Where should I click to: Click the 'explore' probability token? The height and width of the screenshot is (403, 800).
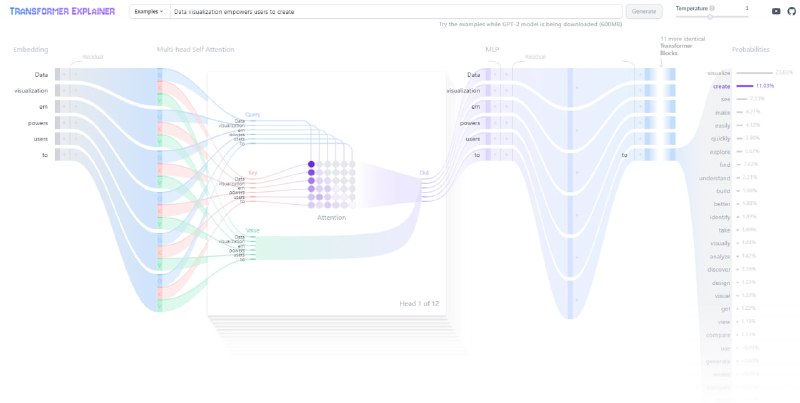[x=720, y=152]
